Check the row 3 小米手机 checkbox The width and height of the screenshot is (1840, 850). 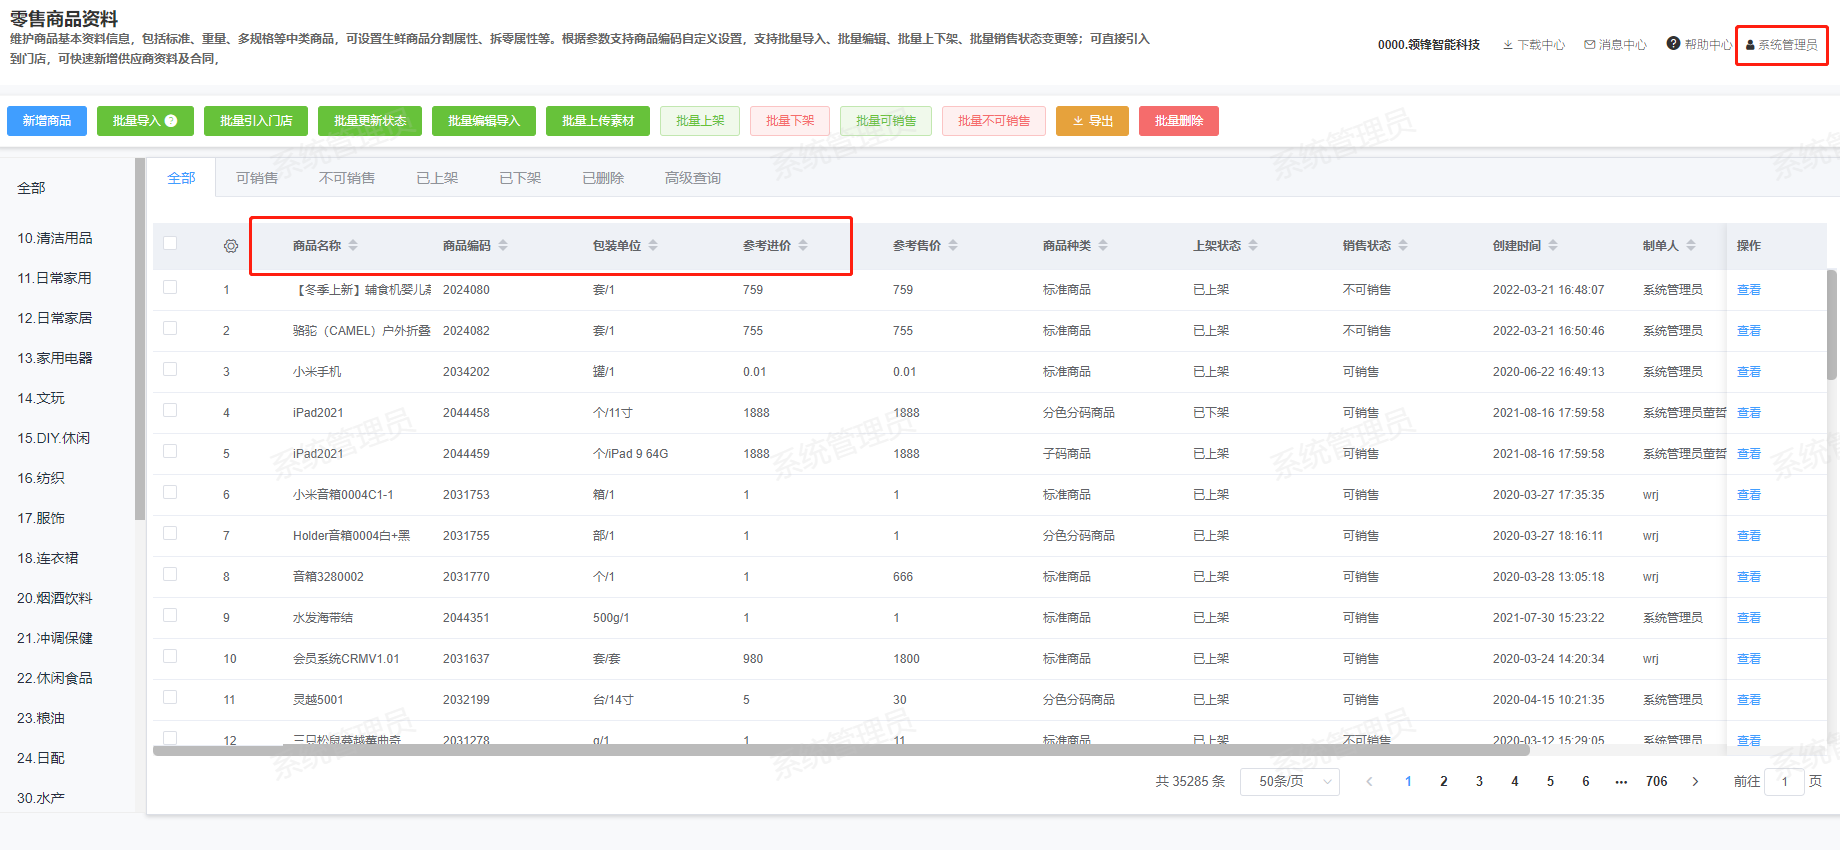click(x=170, y=370)
